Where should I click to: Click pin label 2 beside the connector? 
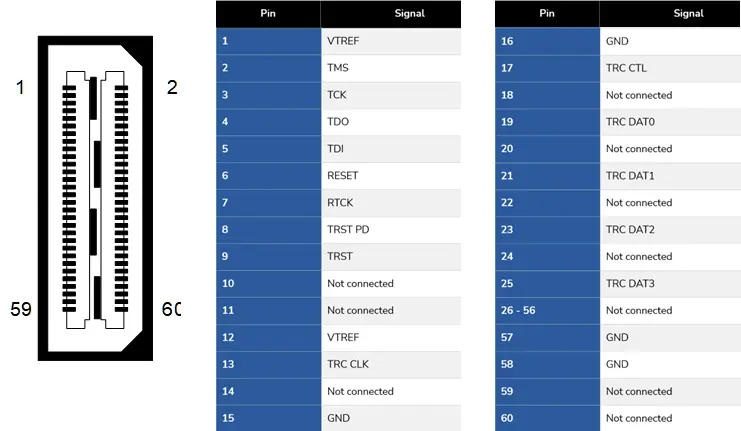point(172,88)
